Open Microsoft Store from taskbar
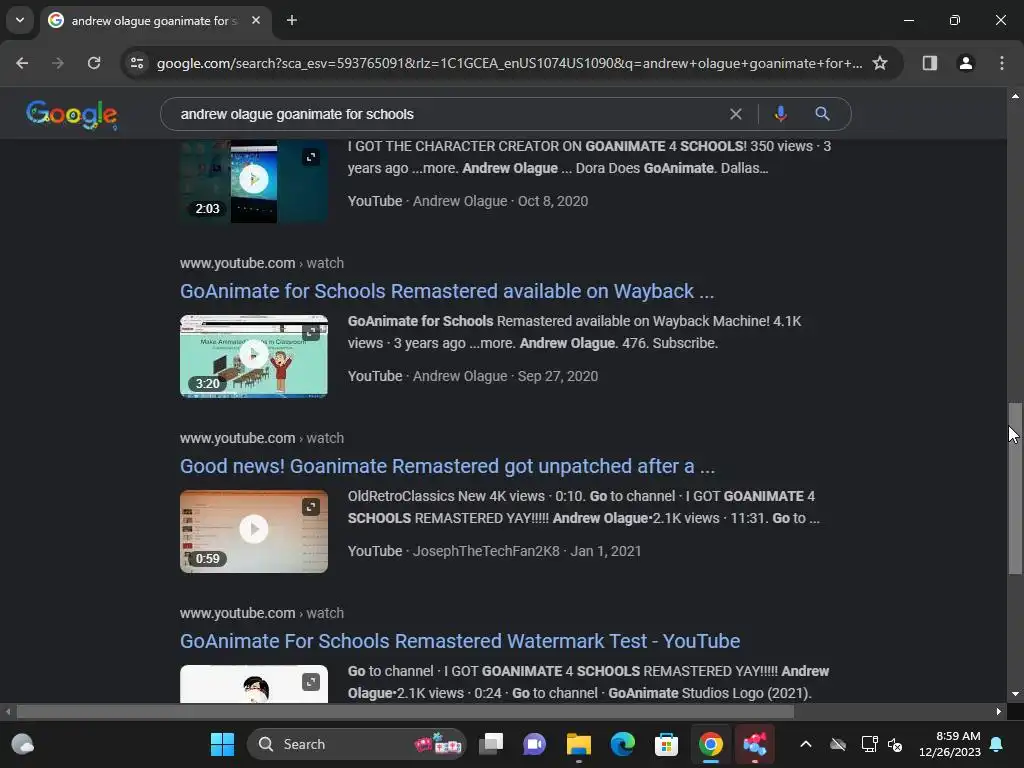Viewport: 1024px width, 768px height. pyautogui.click(x=666, y=744)
